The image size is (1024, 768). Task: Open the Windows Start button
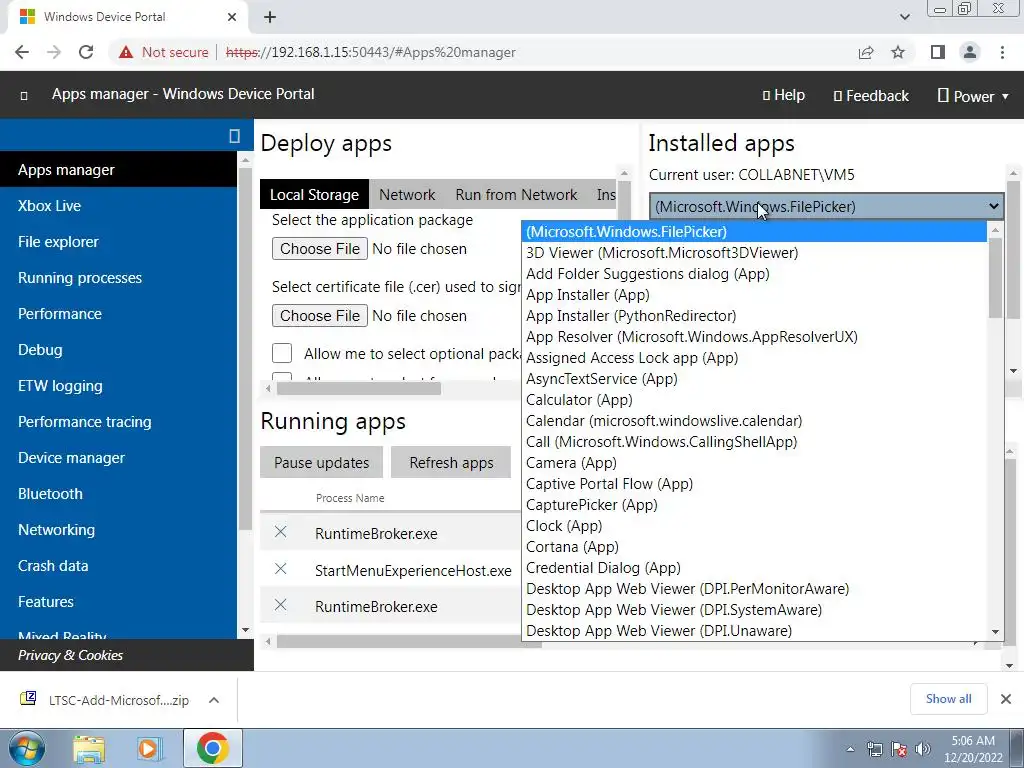point(26,748)
